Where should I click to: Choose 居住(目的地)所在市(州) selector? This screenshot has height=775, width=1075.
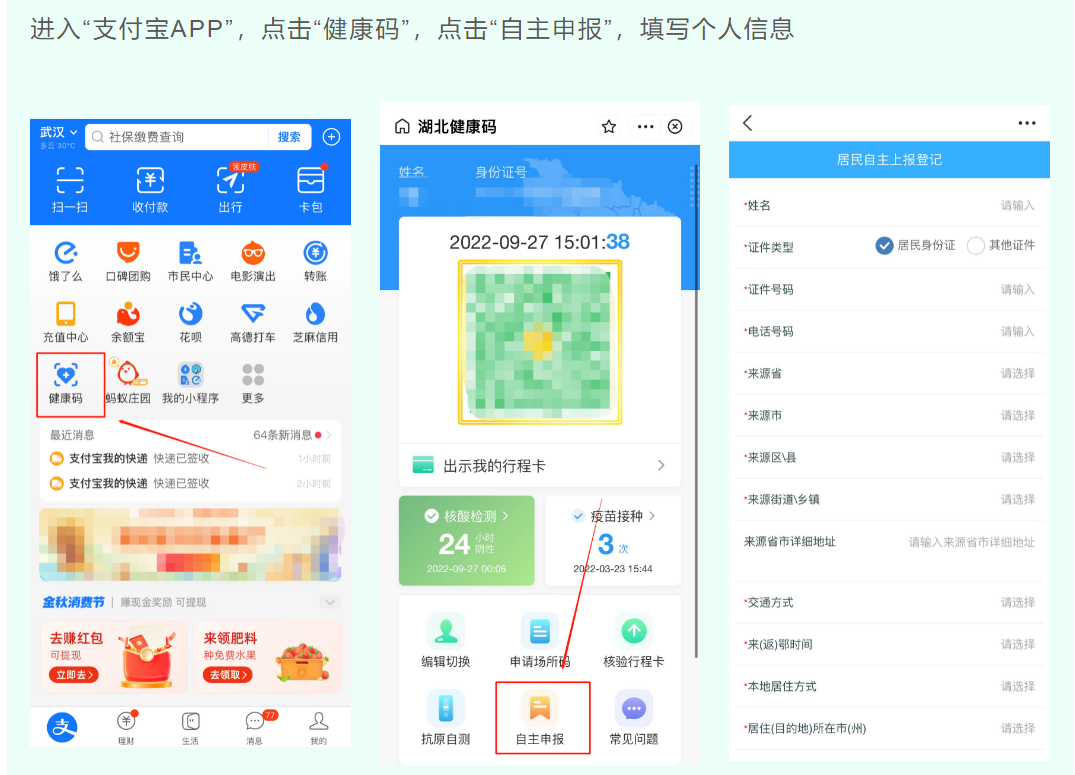[889, 728]
